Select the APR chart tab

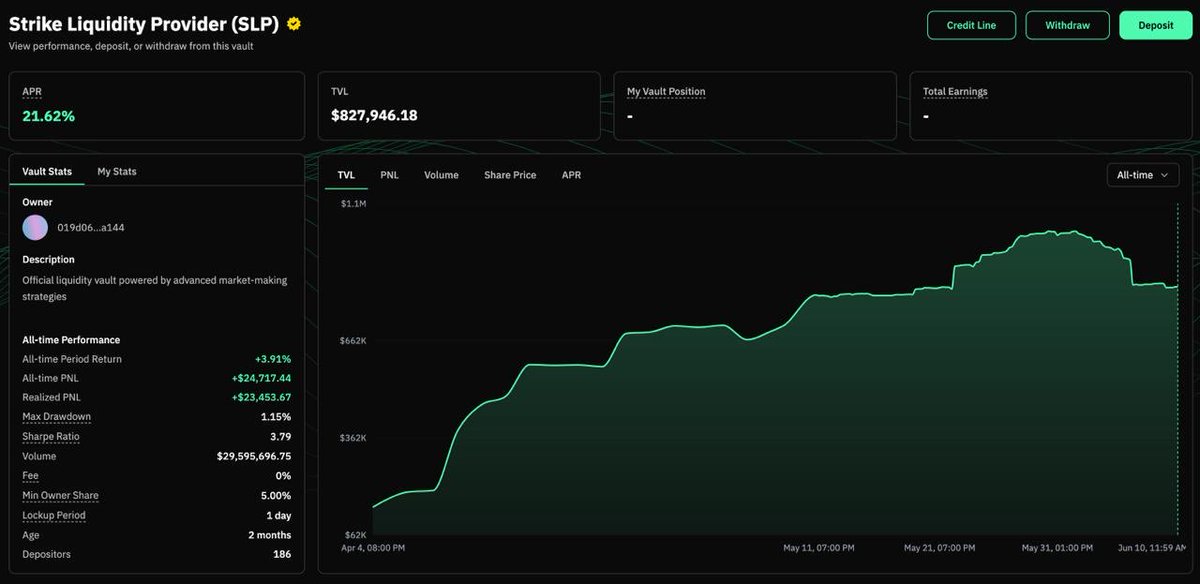pyautogui.click(x=571, y=175)
